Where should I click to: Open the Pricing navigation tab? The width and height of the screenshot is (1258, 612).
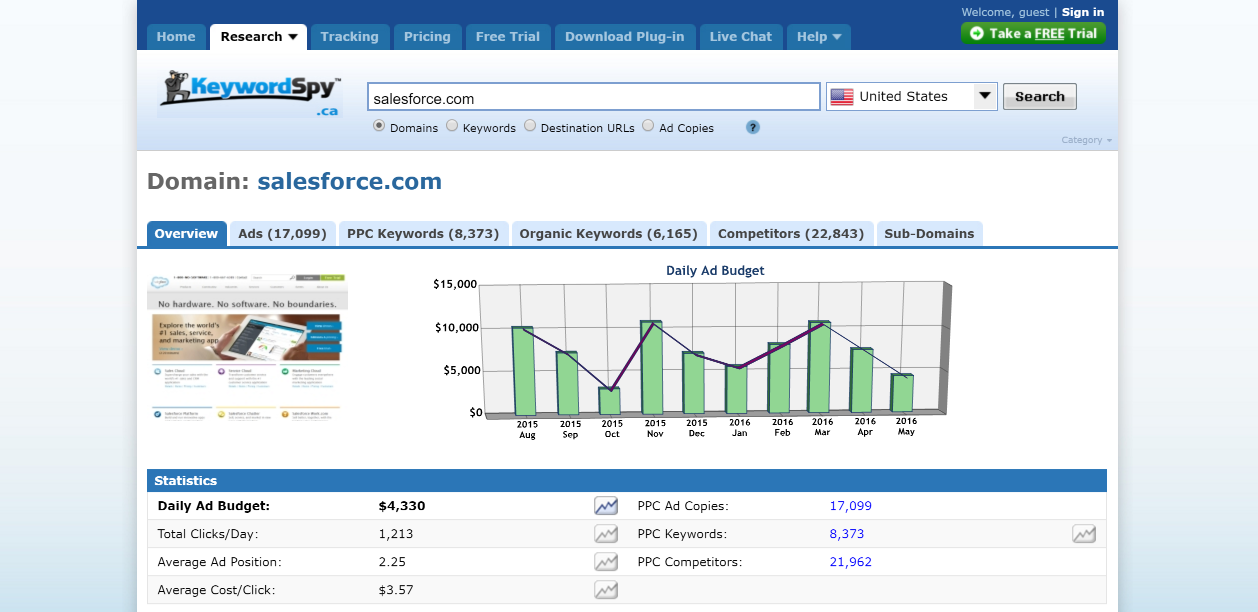point(427,37)
